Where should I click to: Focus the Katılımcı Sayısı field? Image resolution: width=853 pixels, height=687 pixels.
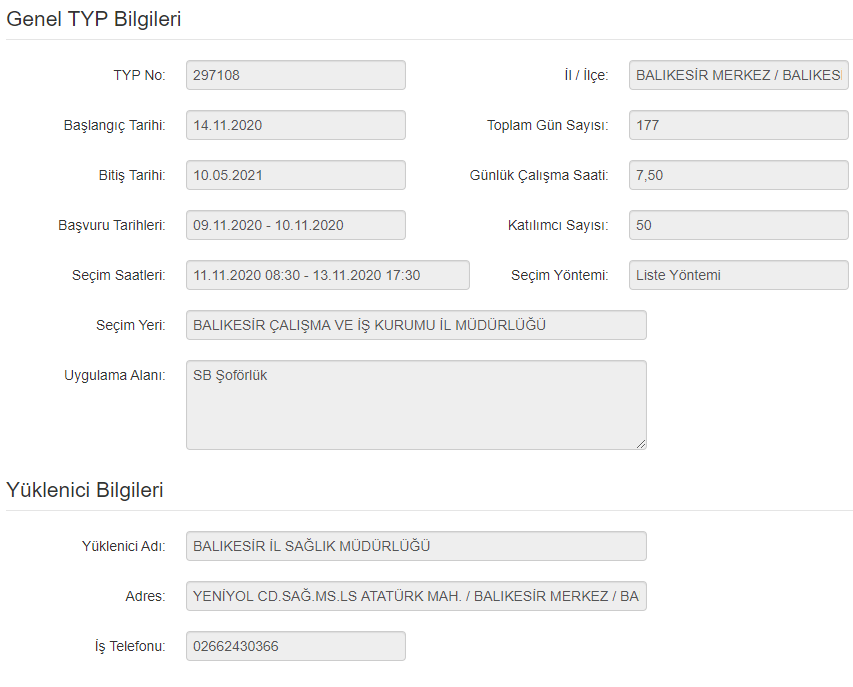(738, 225)
